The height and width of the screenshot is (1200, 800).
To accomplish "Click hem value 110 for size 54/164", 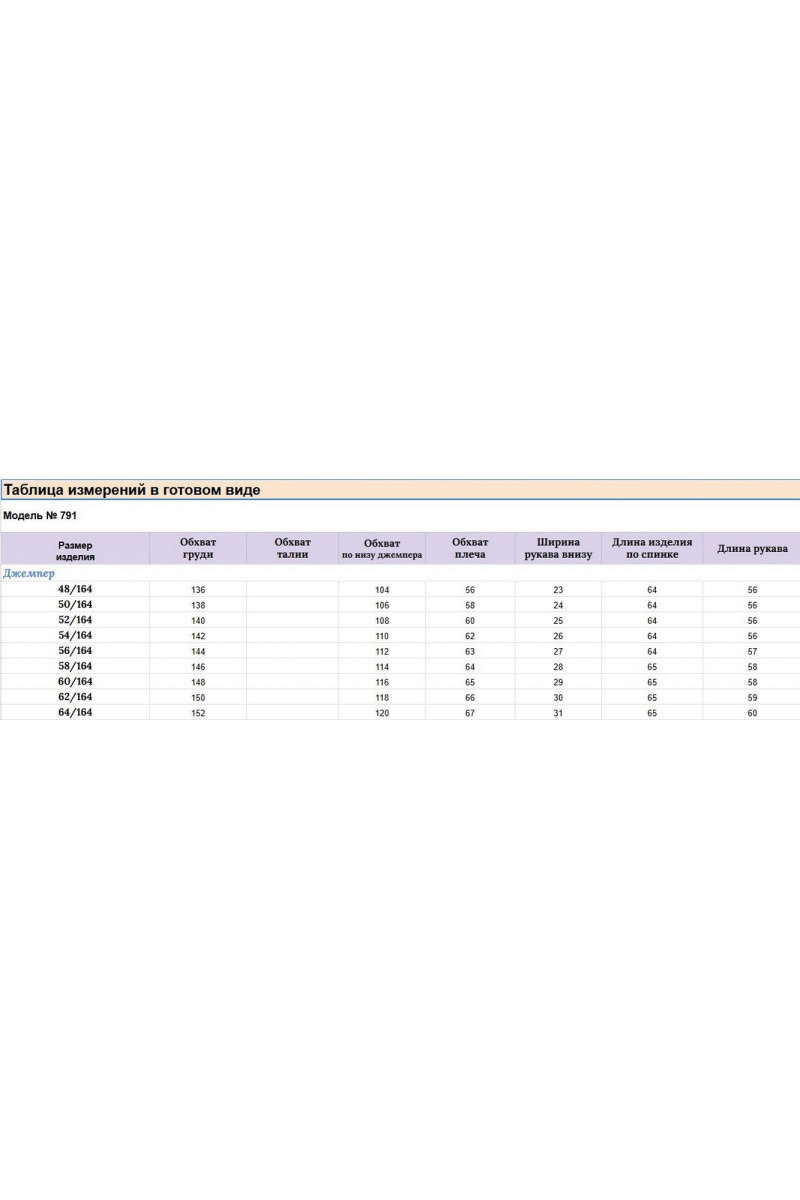I will (382, 636).
